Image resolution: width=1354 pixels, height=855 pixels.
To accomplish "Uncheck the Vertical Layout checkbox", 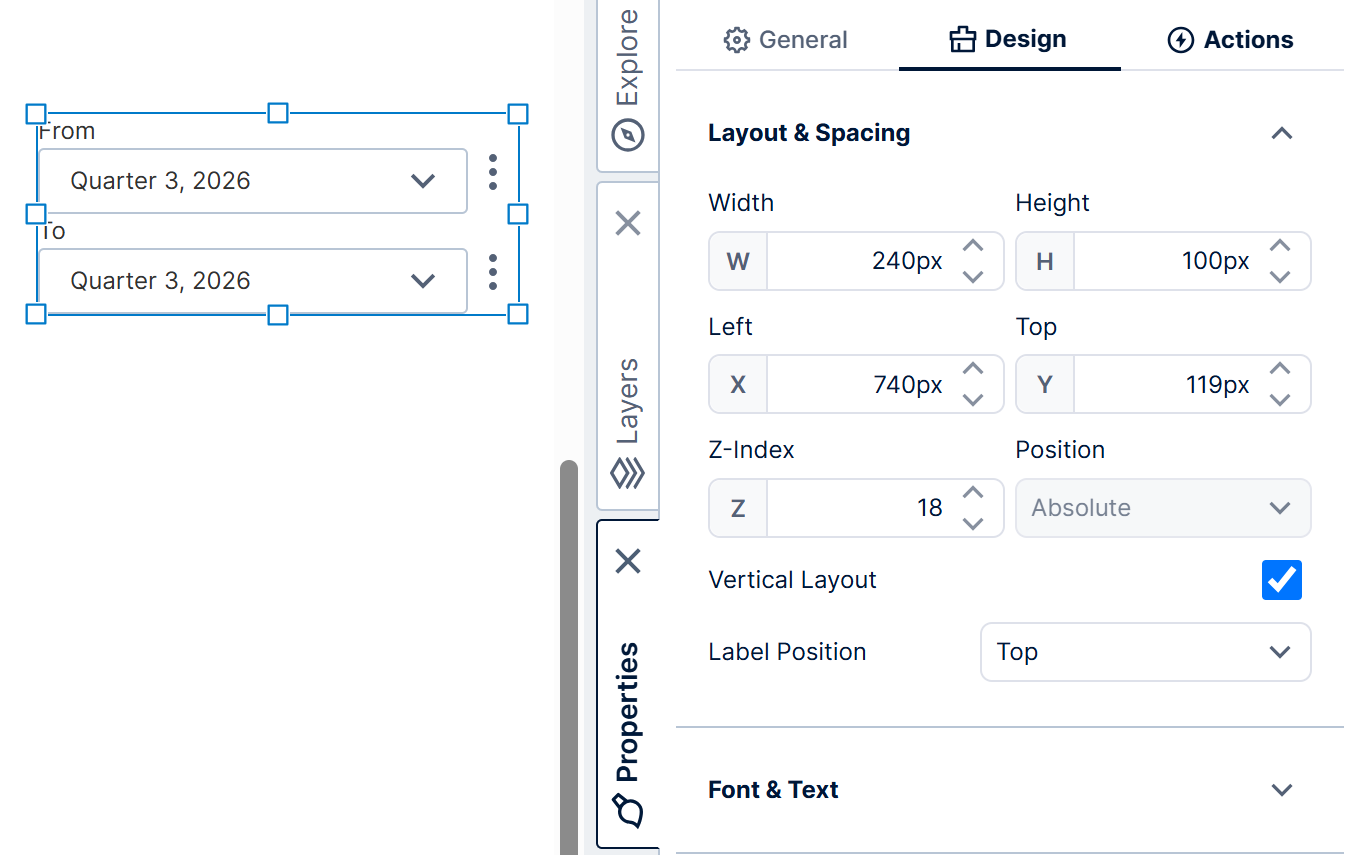I will click(x=1281, y=580).
